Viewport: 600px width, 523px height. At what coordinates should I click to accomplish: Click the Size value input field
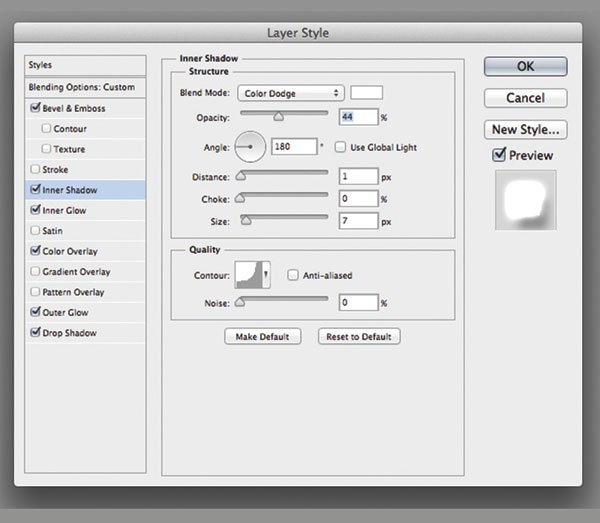point(358,221)
